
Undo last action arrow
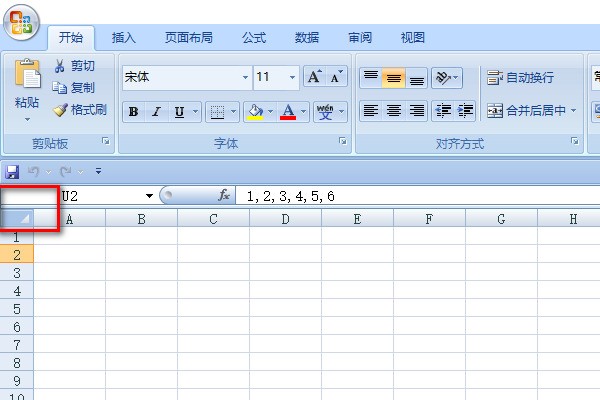(33, 171)
